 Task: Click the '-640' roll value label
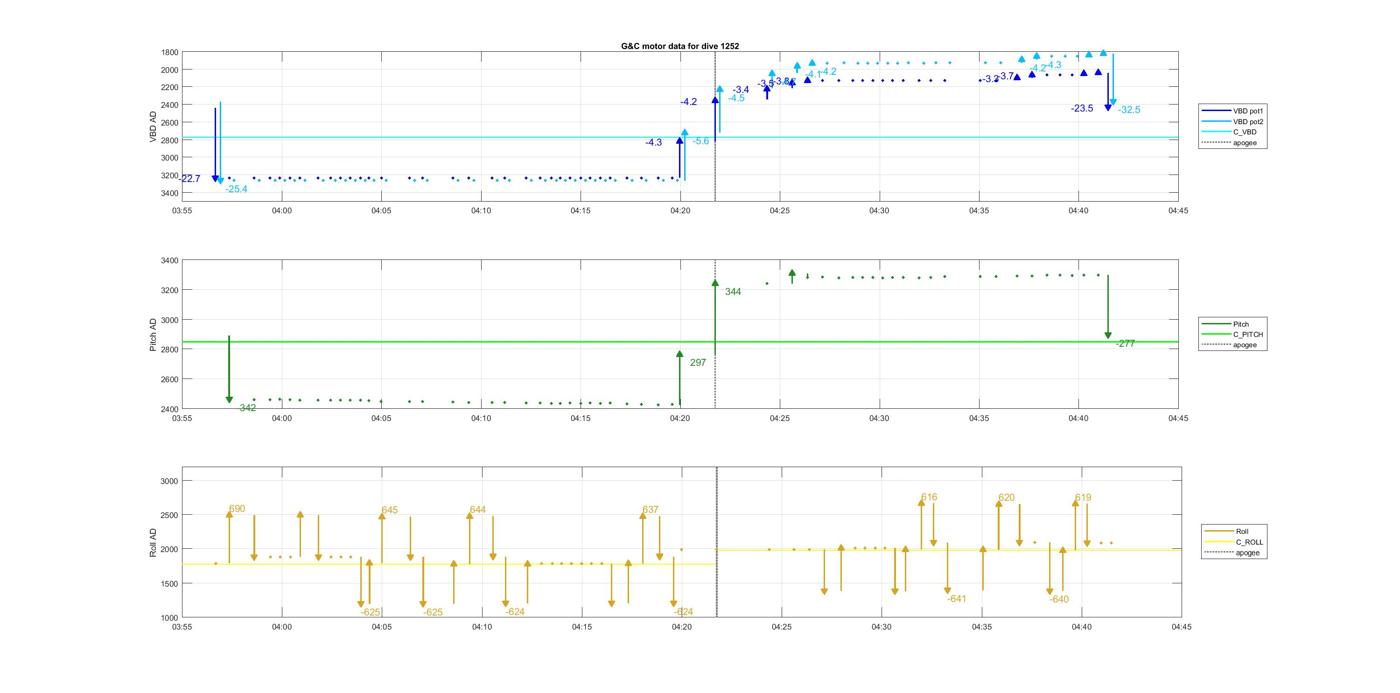click(x=1059, y=600)
